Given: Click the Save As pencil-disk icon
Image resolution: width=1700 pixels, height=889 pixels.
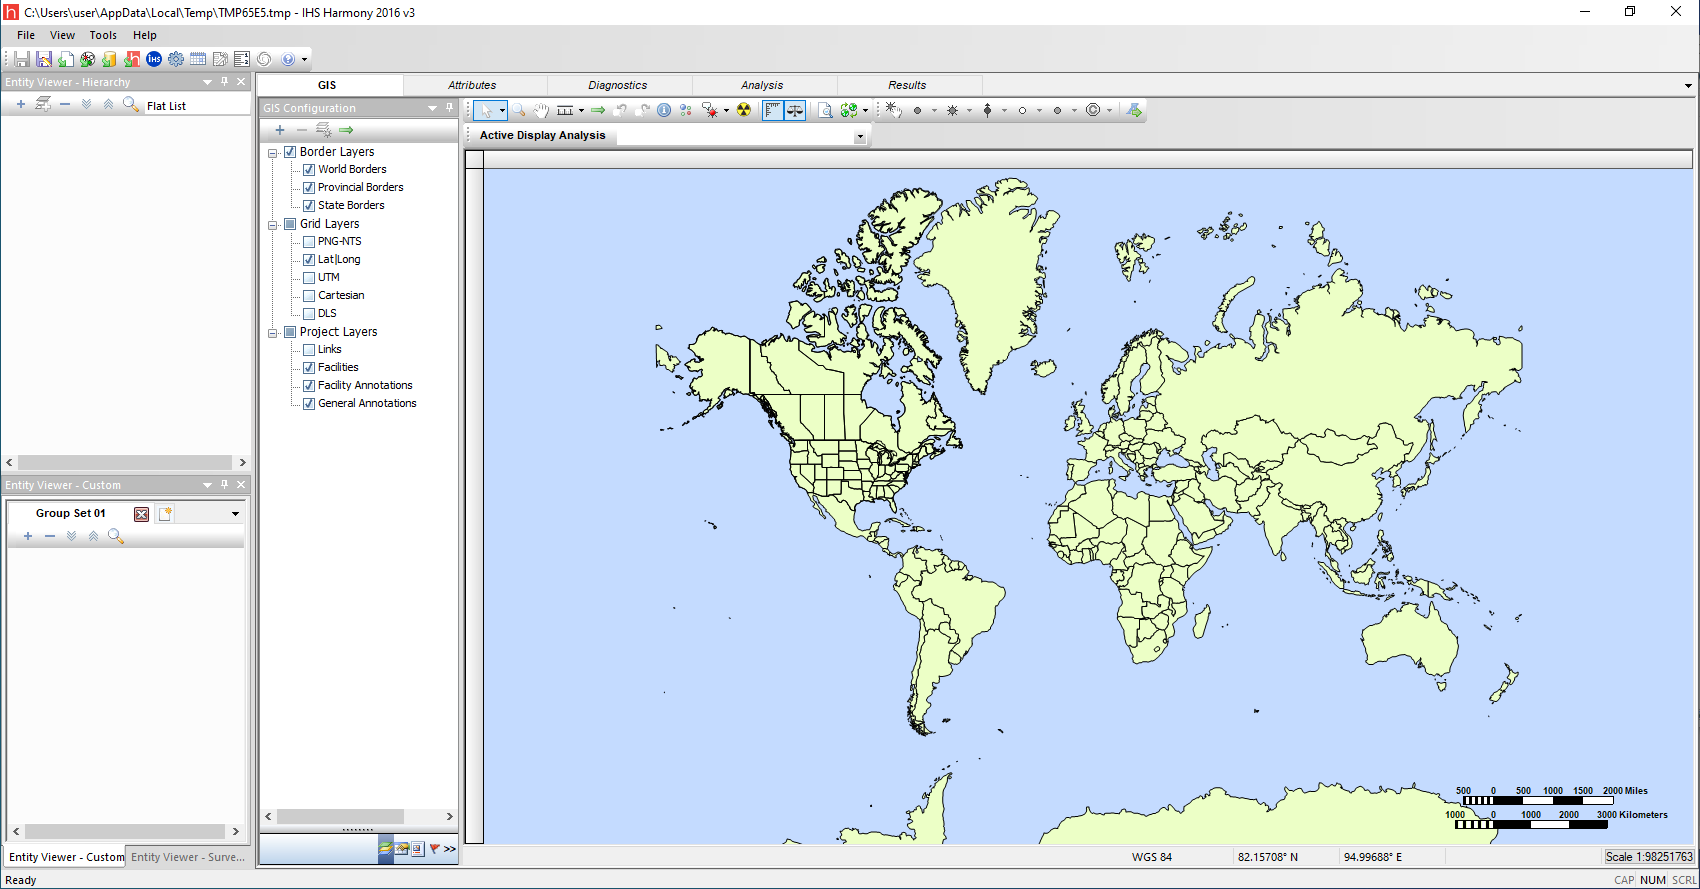Looking at the screenshot, I should click(x=44, y=59).
